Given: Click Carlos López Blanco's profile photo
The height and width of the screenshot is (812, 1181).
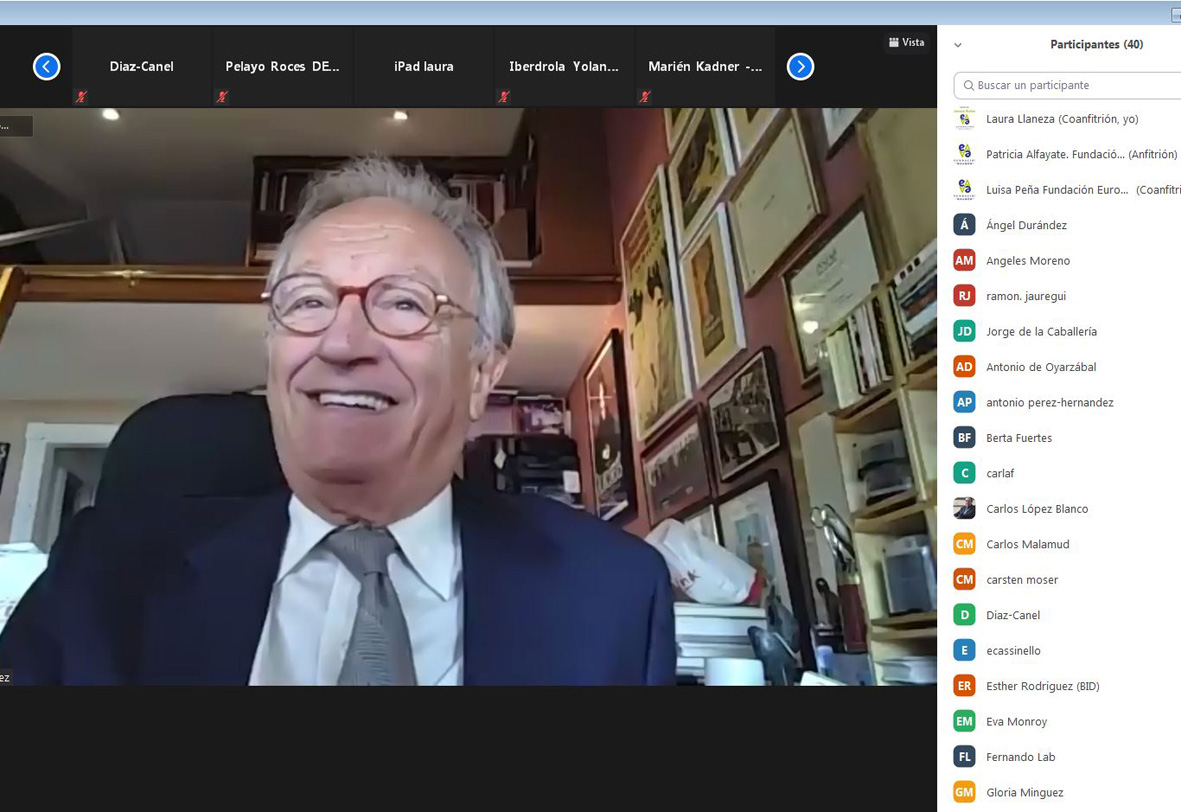Looking at the screenshot, I should pyautogui.click(x=964, y=509).
